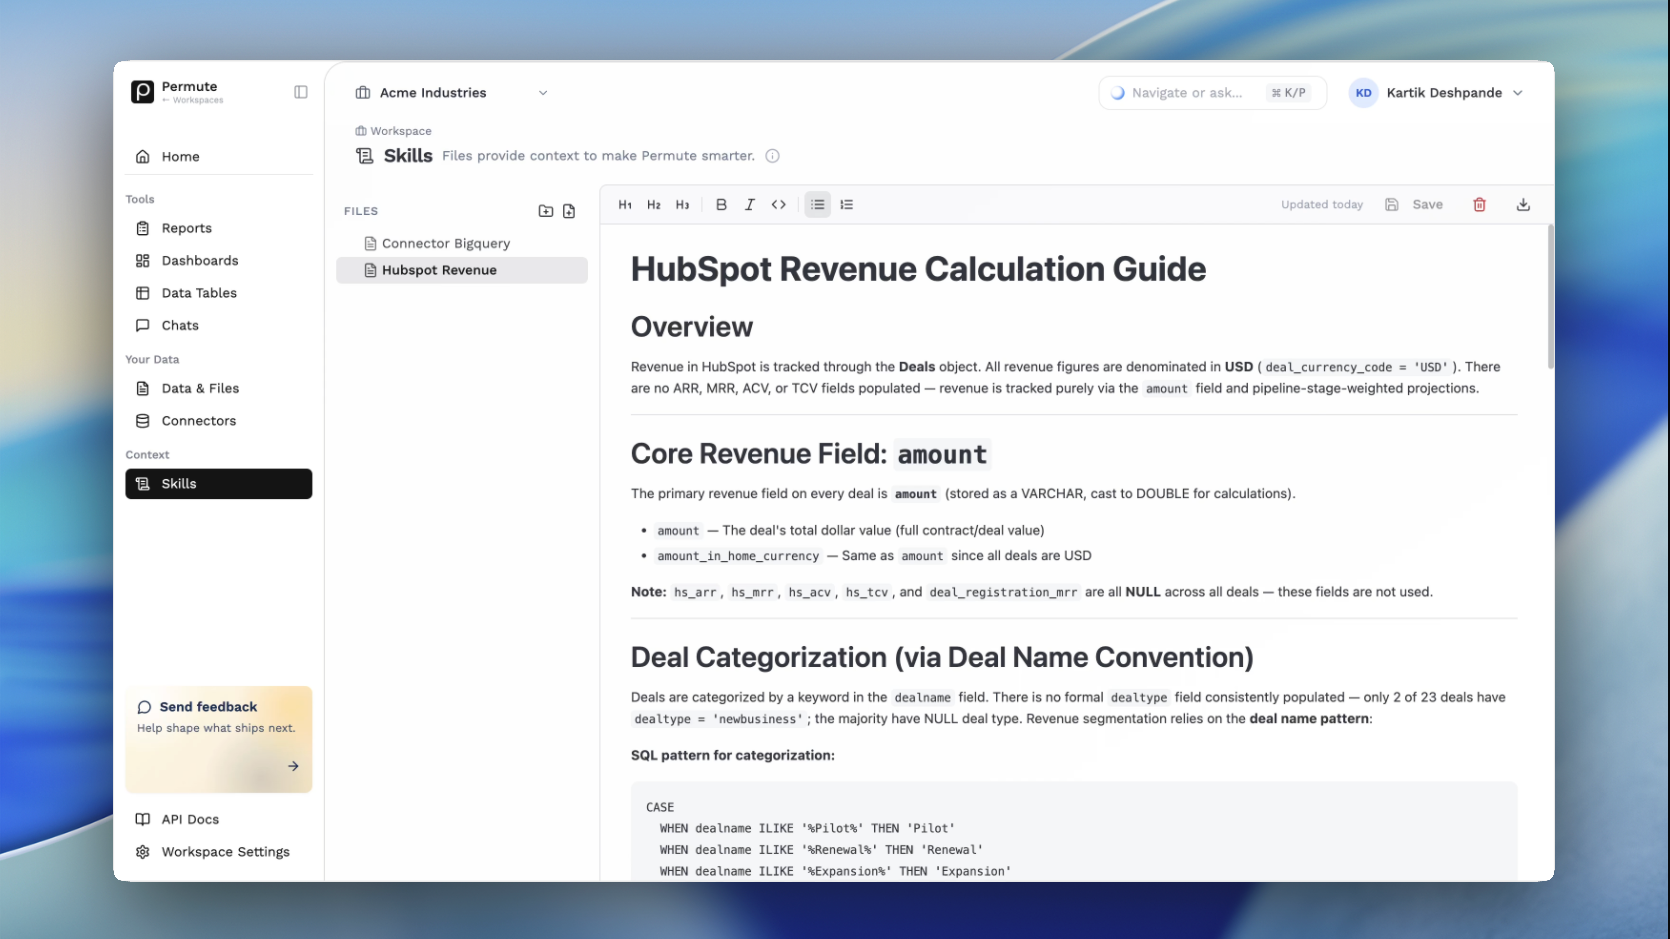
Task: Open Chats from the sidebar
Action: 219,325
